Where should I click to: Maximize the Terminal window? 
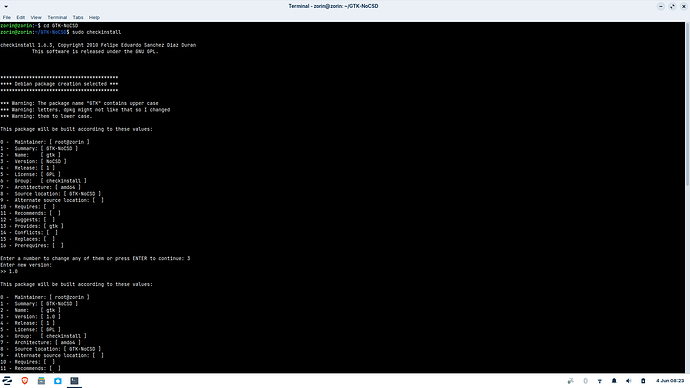pyautogui.click(x=672, y=6)
